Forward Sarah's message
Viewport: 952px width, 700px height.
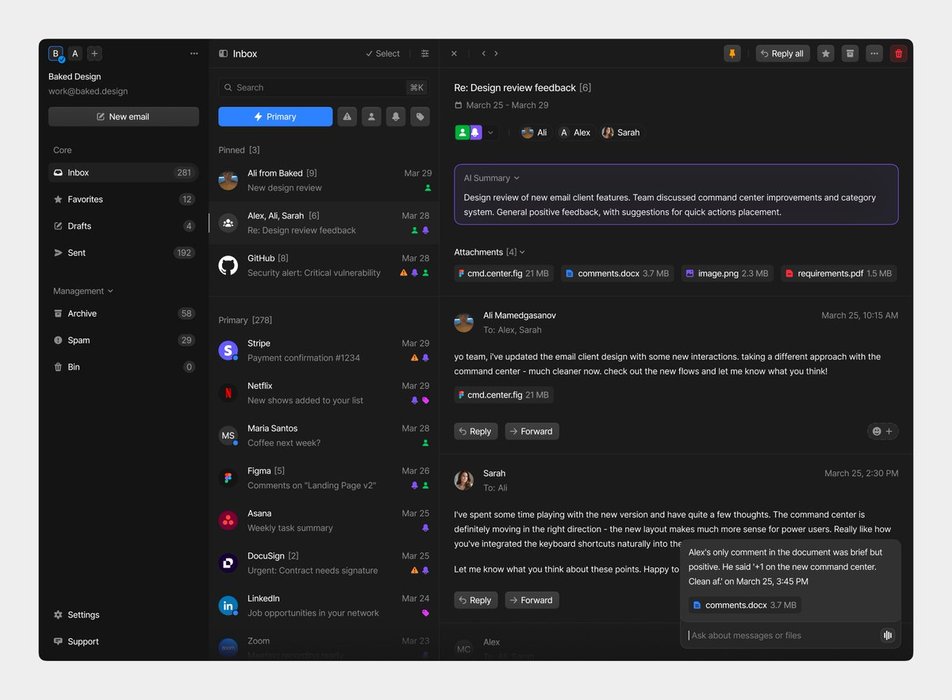coord(531,600)
